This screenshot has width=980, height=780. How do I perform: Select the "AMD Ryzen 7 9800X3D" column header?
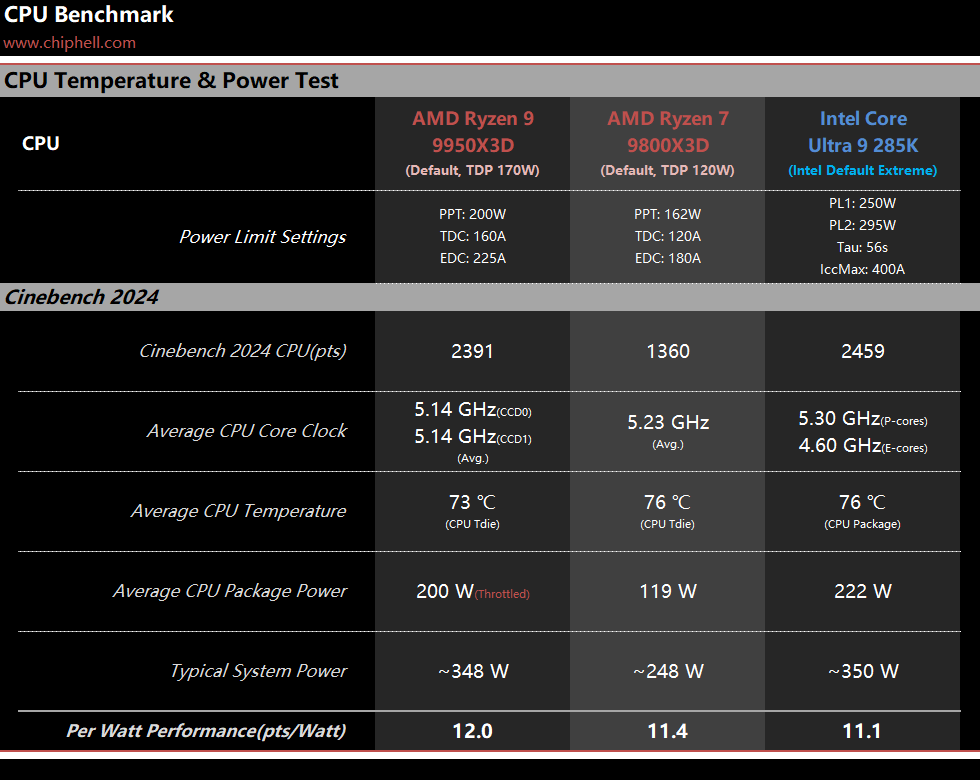(668, 132)
